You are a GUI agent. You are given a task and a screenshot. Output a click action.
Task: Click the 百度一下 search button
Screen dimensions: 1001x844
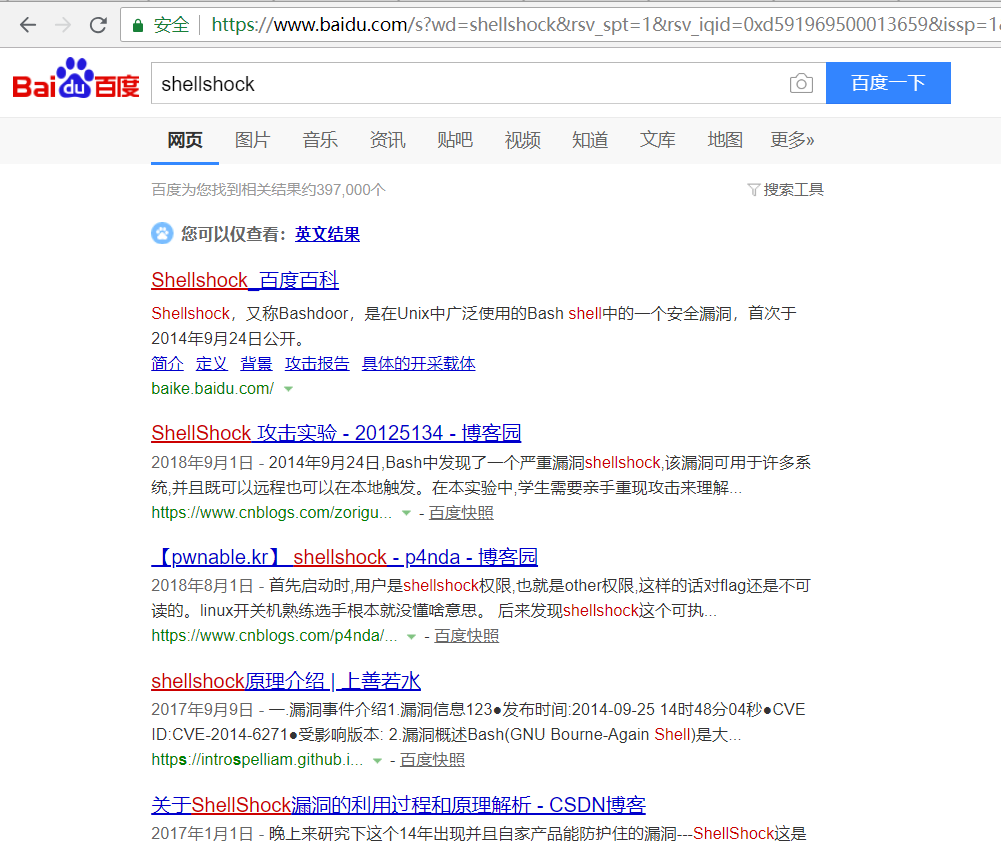click(888, 83)
